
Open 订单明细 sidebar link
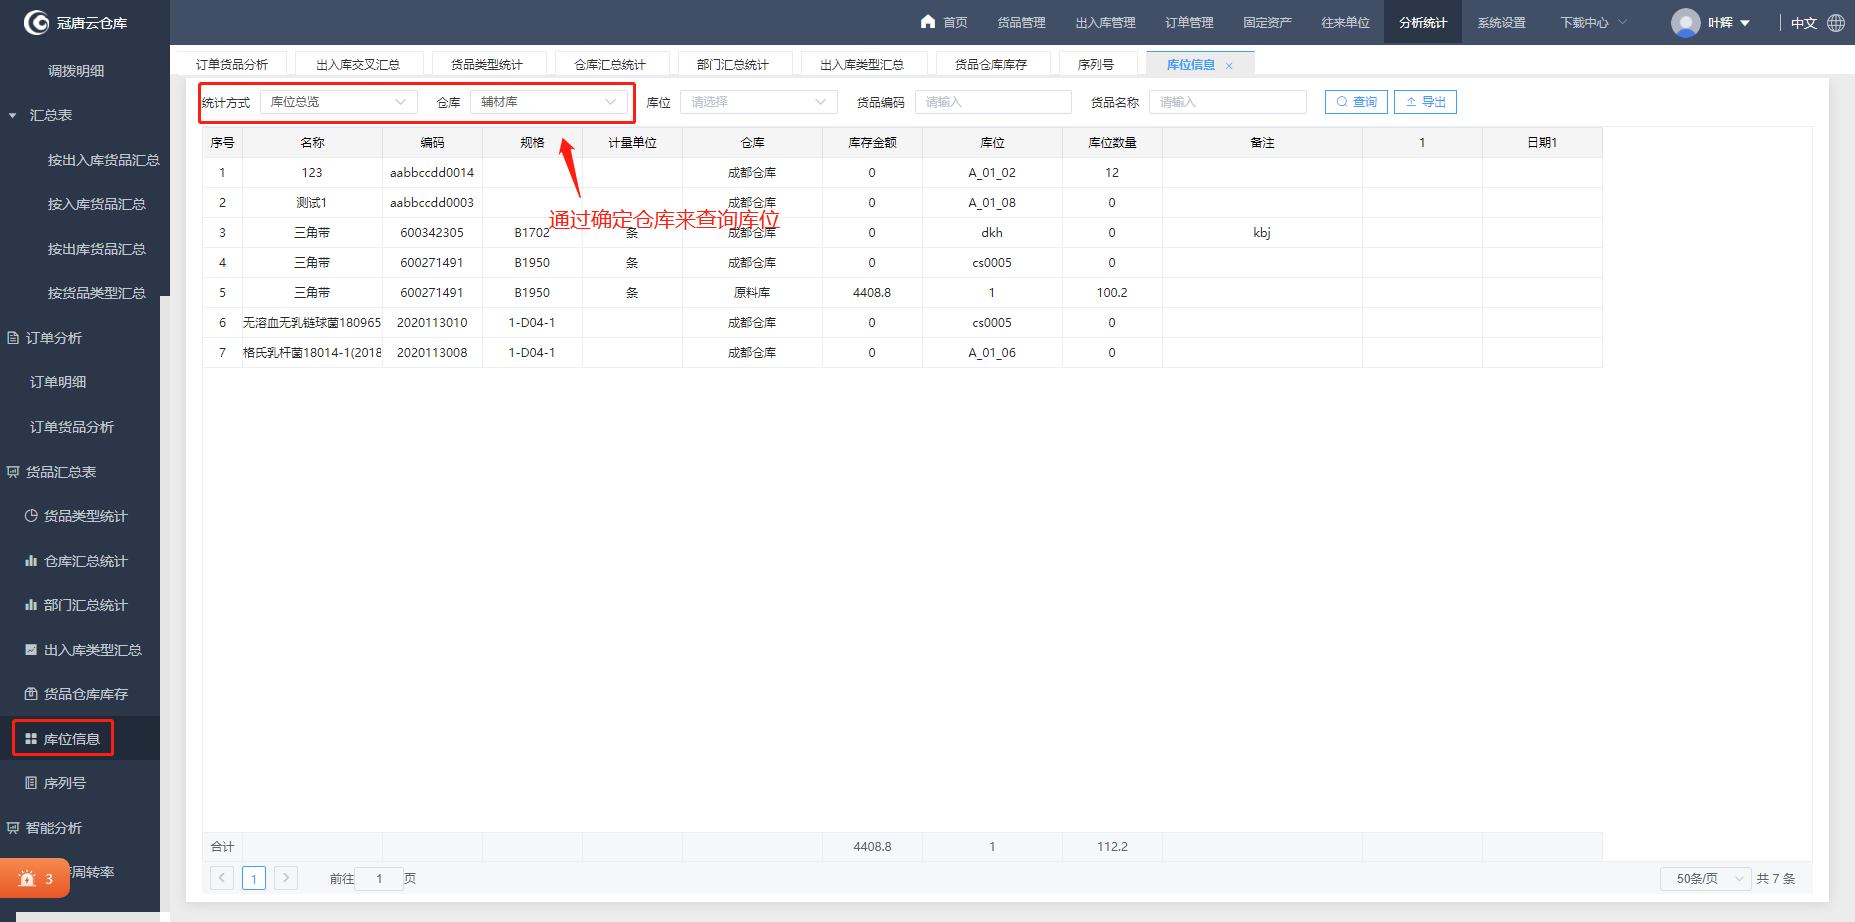pos(58,382)
